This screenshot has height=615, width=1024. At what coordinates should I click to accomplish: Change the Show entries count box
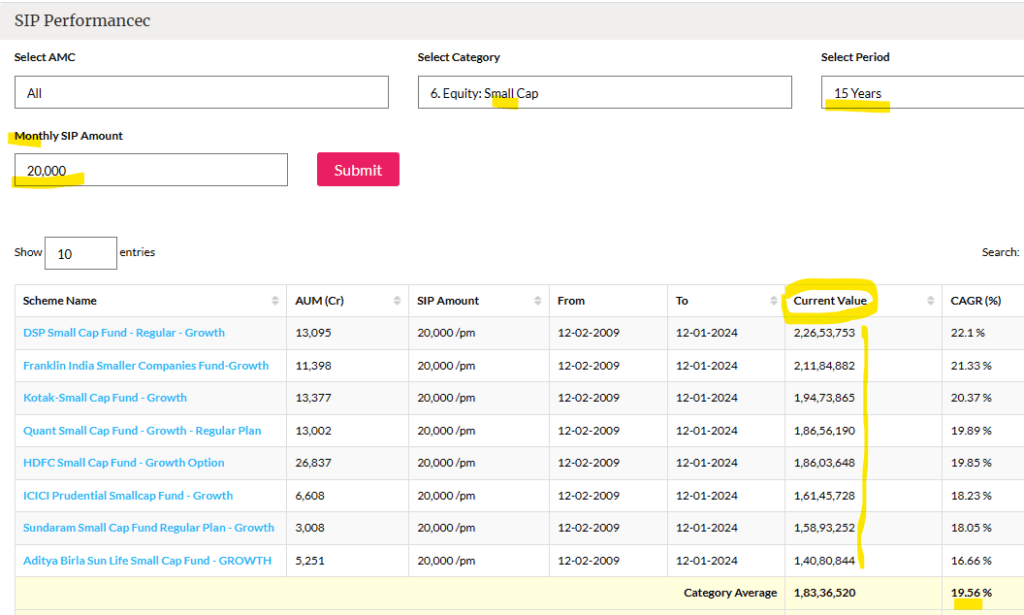point(80,253)
